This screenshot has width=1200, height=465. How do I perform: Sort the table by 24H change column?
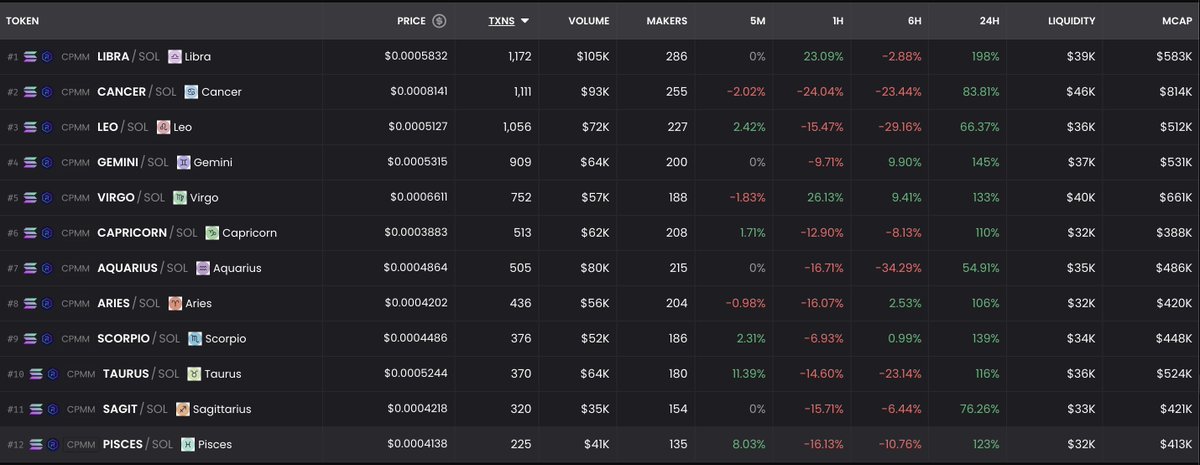point(988,20)
